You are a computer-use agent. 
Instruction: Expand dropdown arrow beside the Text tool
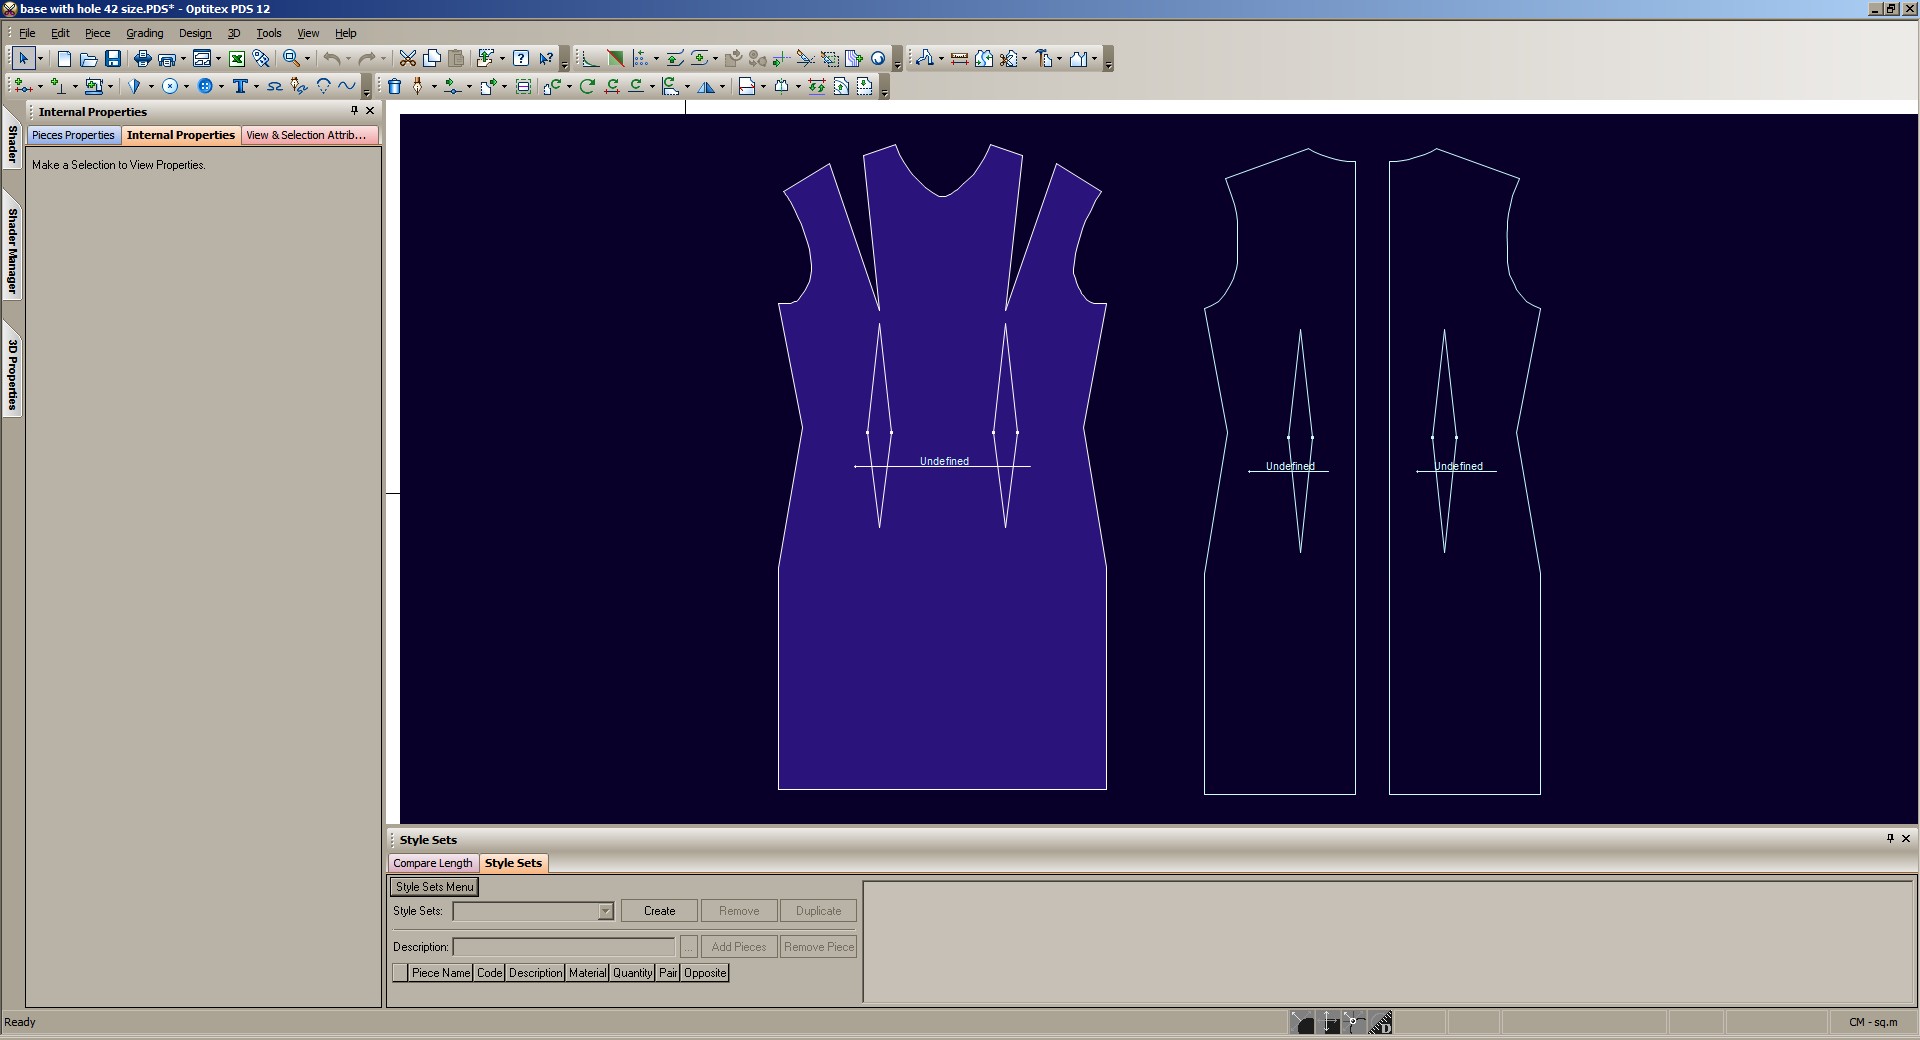[256, 86]
